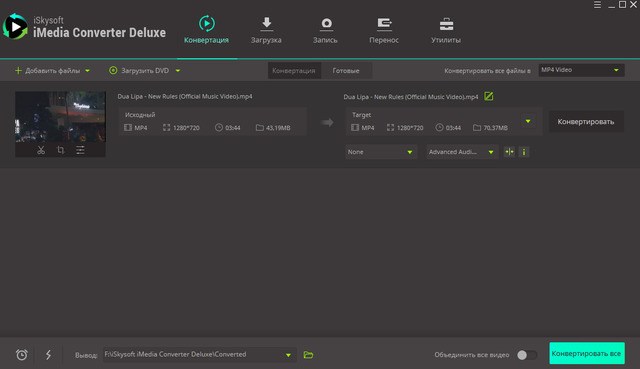Open the schedule alarm clock icon
The height and width of the screenshot is (369, 640).
(22, 355)
